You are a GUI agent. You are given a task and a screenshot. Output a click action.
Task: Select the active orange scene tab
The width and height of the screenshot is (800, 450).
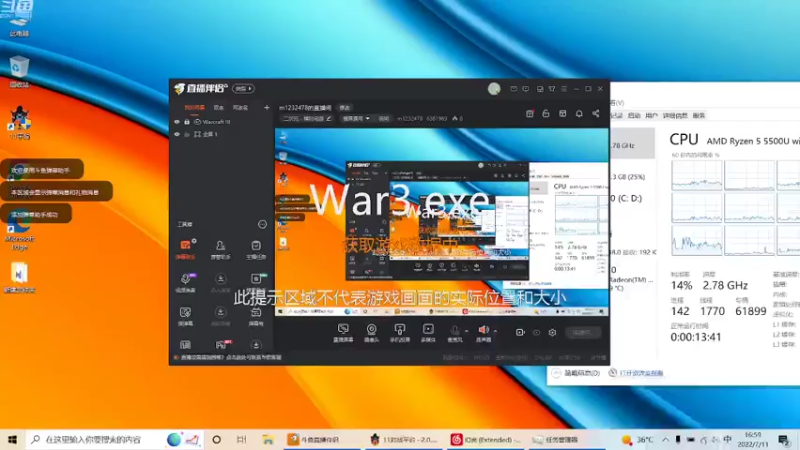[194, 108]
